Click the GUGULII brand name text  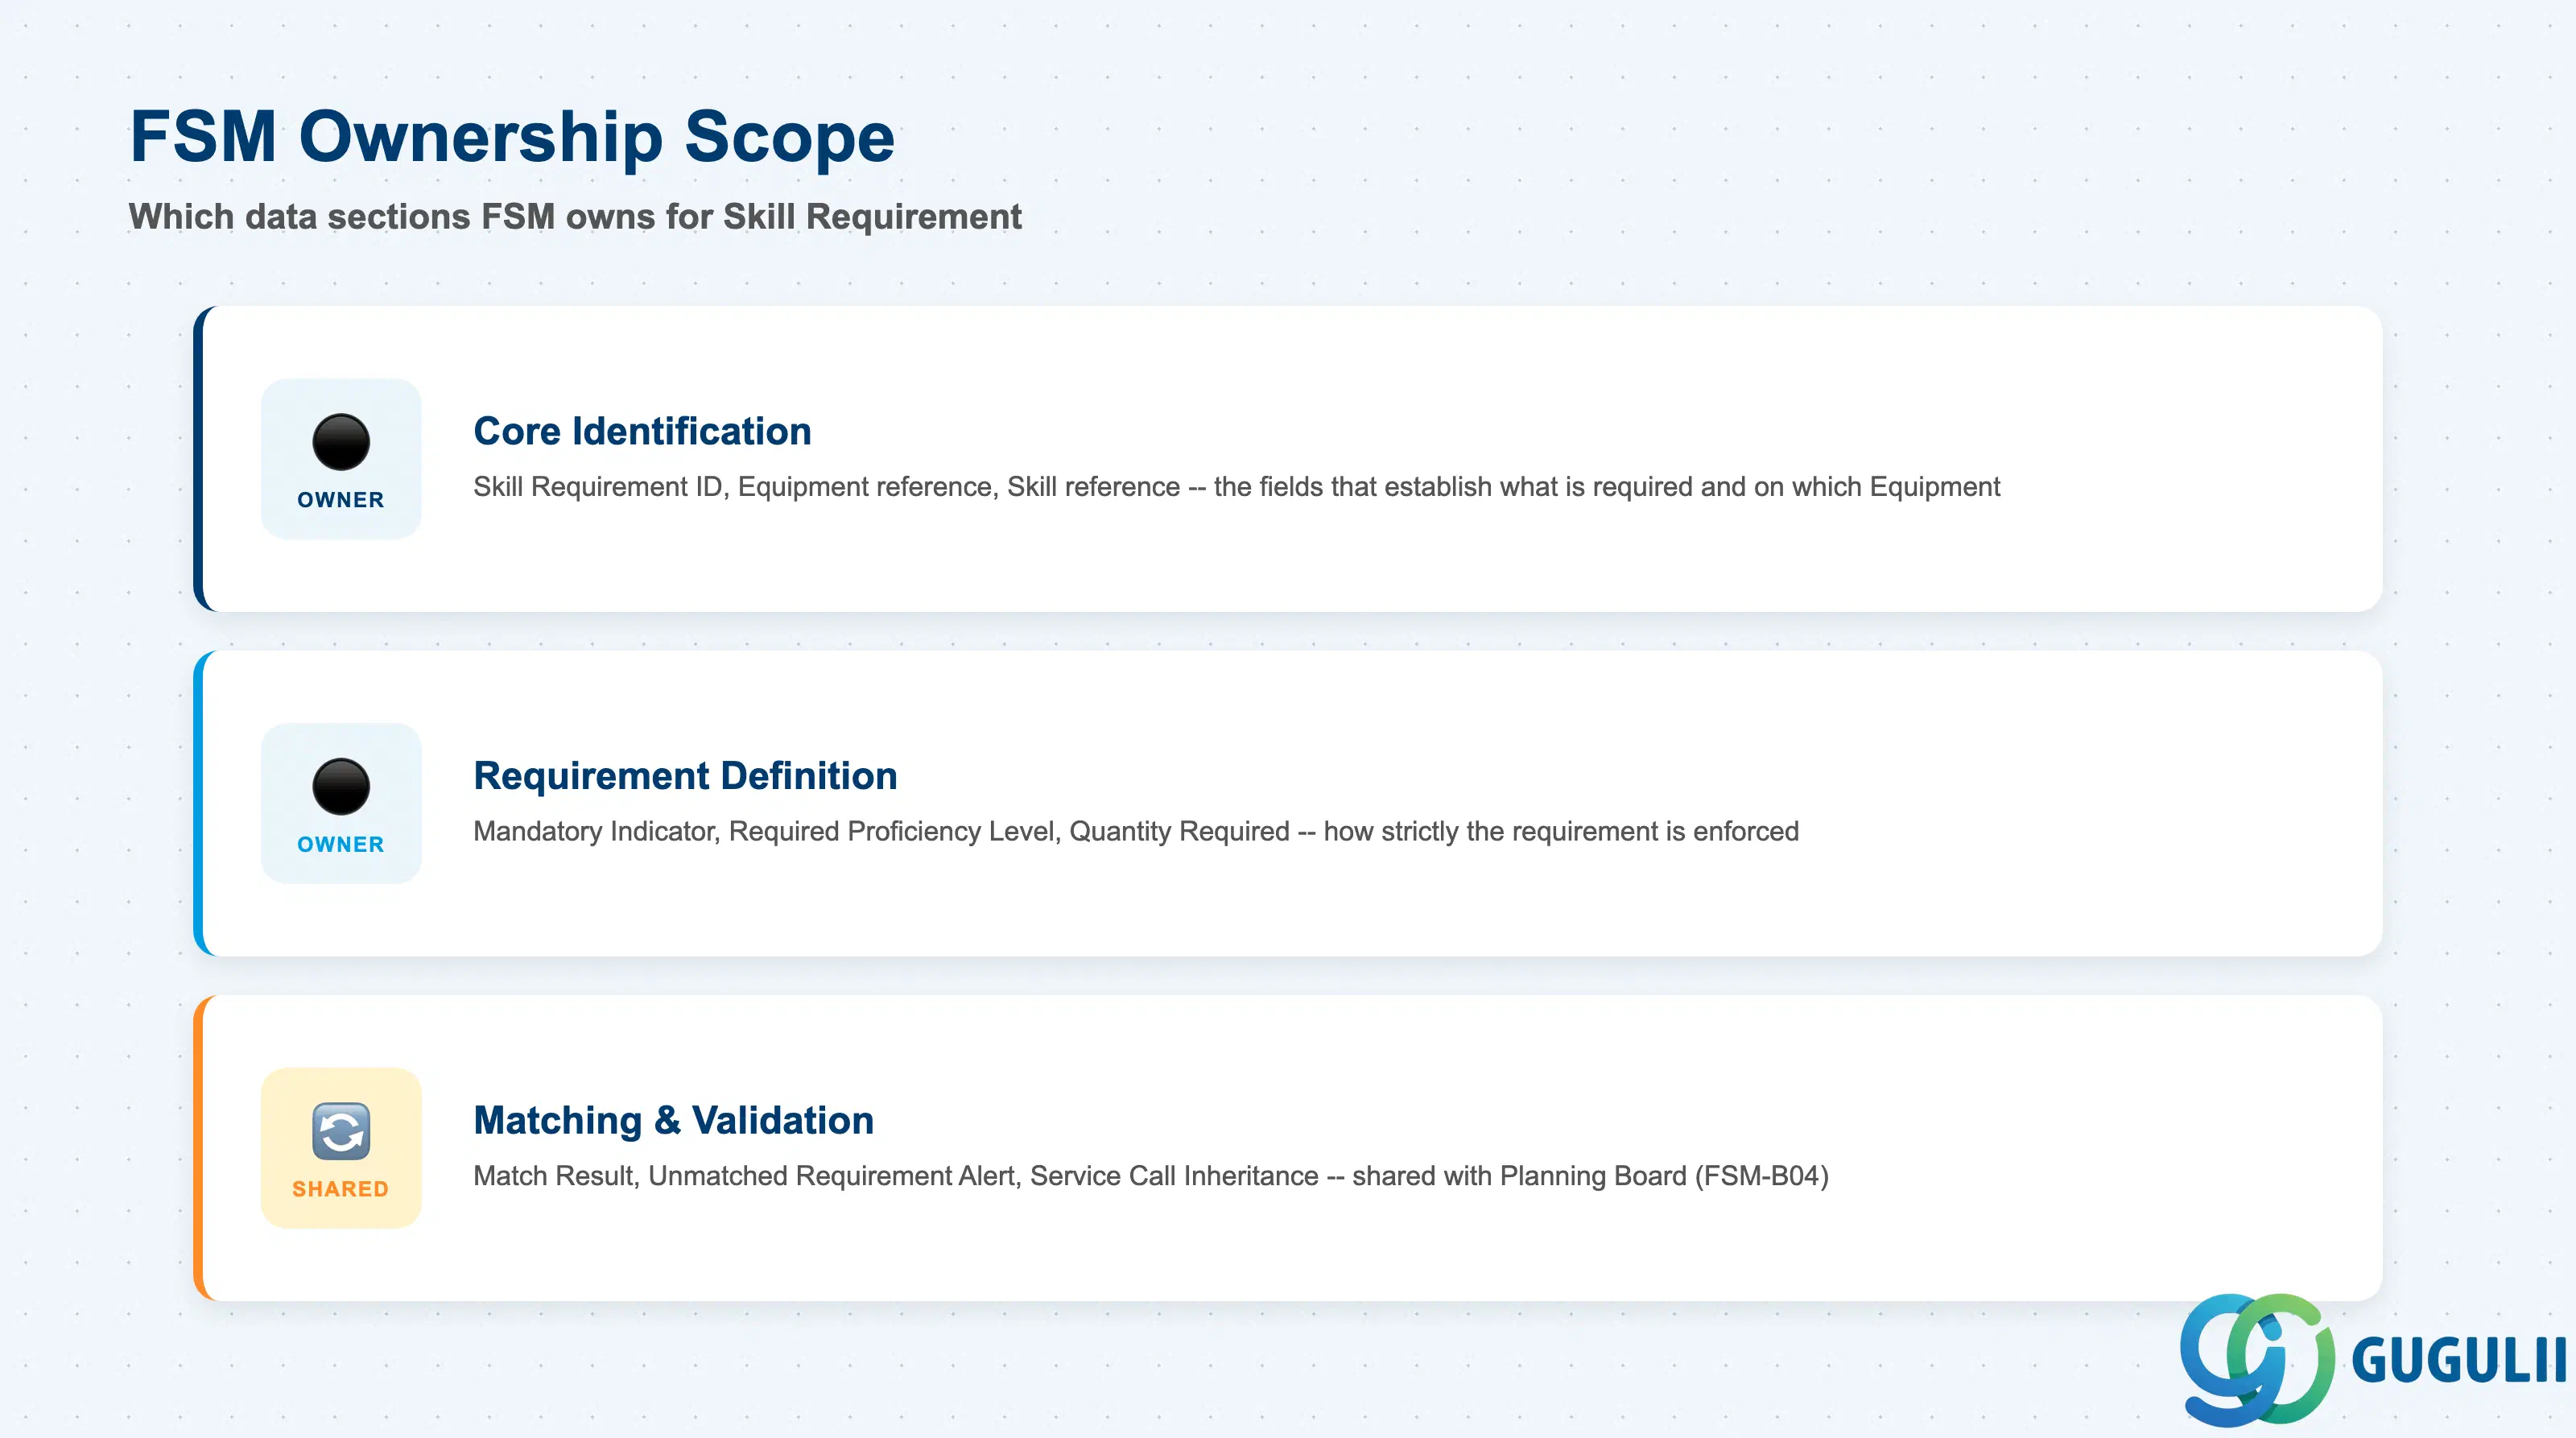click(2459, 1360)
